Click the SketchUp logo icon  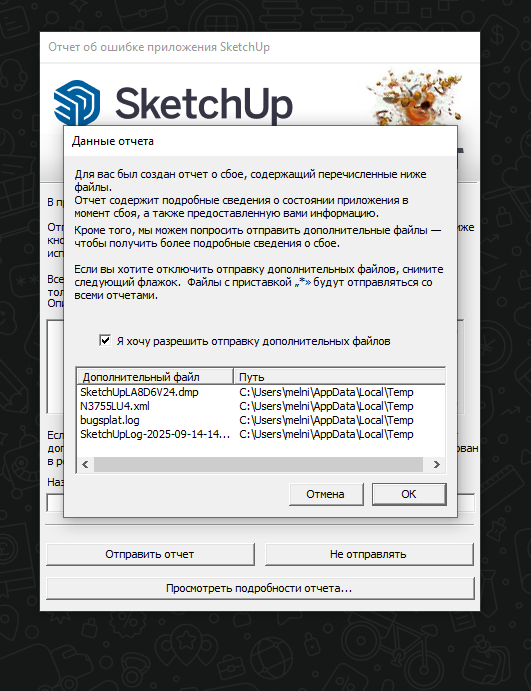tap(77, 103)
